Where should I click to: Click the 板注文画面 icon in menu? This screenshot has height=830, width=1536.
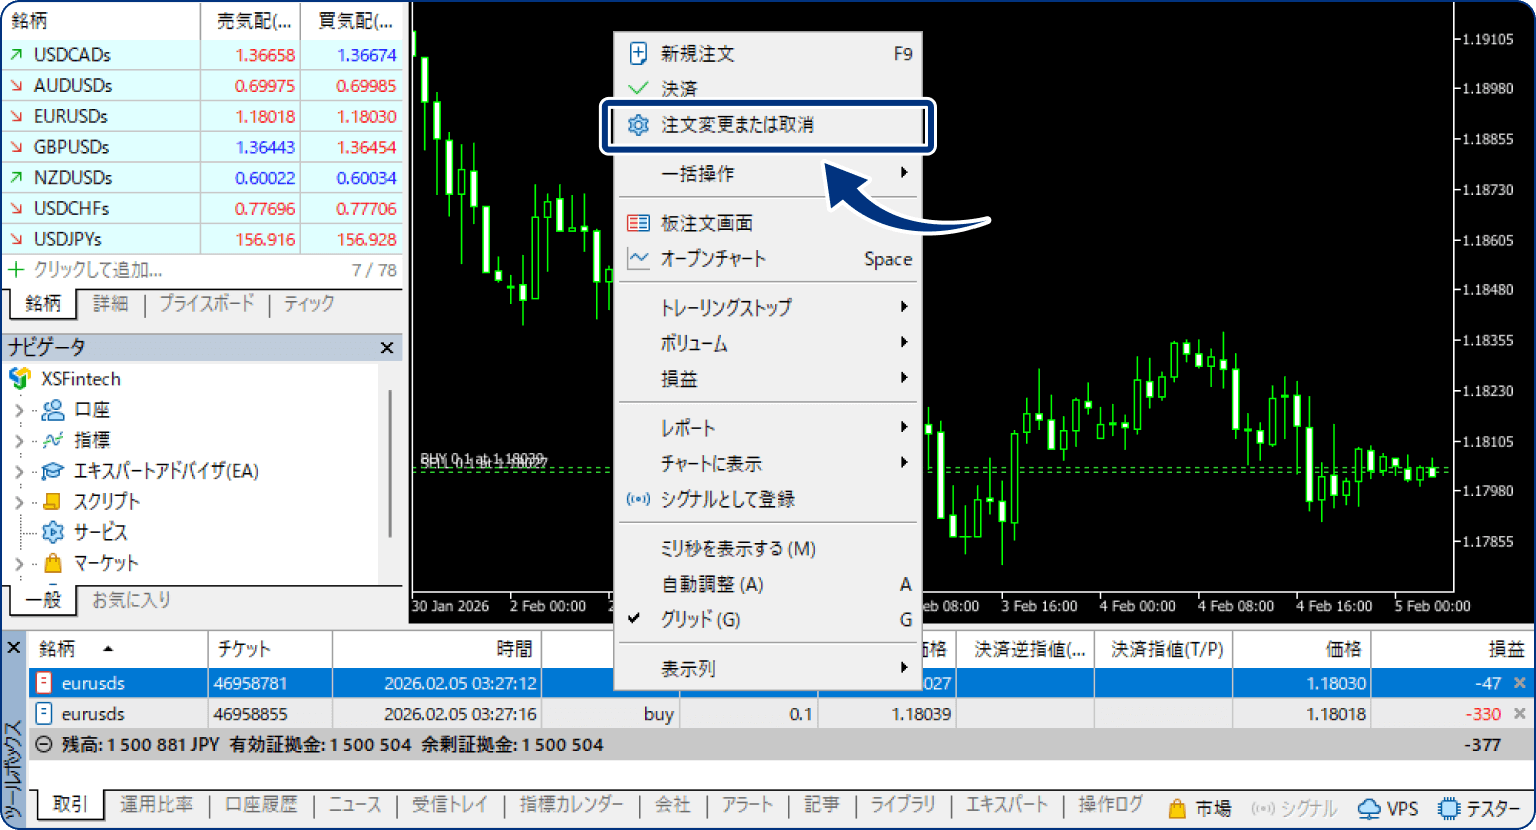pyautogui.click(x=638, y=223)
